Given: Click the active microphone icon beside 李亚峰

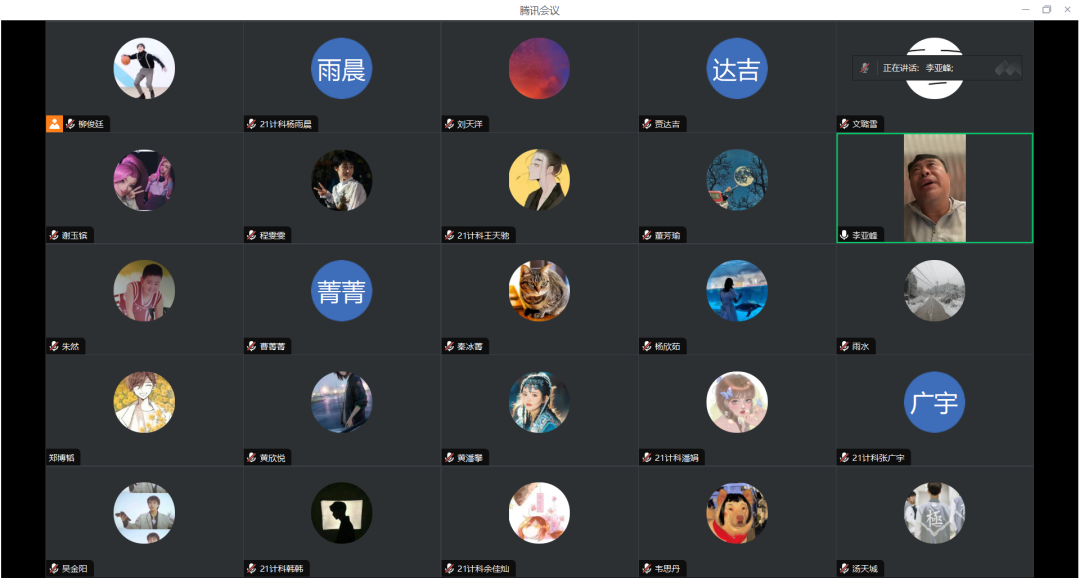Looking at the screenshot, I should 844,236.
